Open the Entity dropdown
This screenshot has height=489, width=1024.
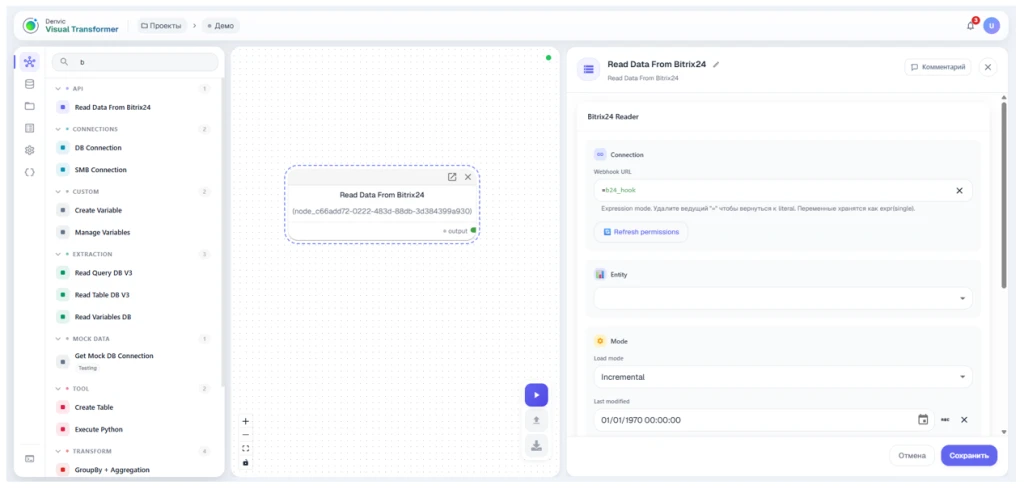click(782, 298)
